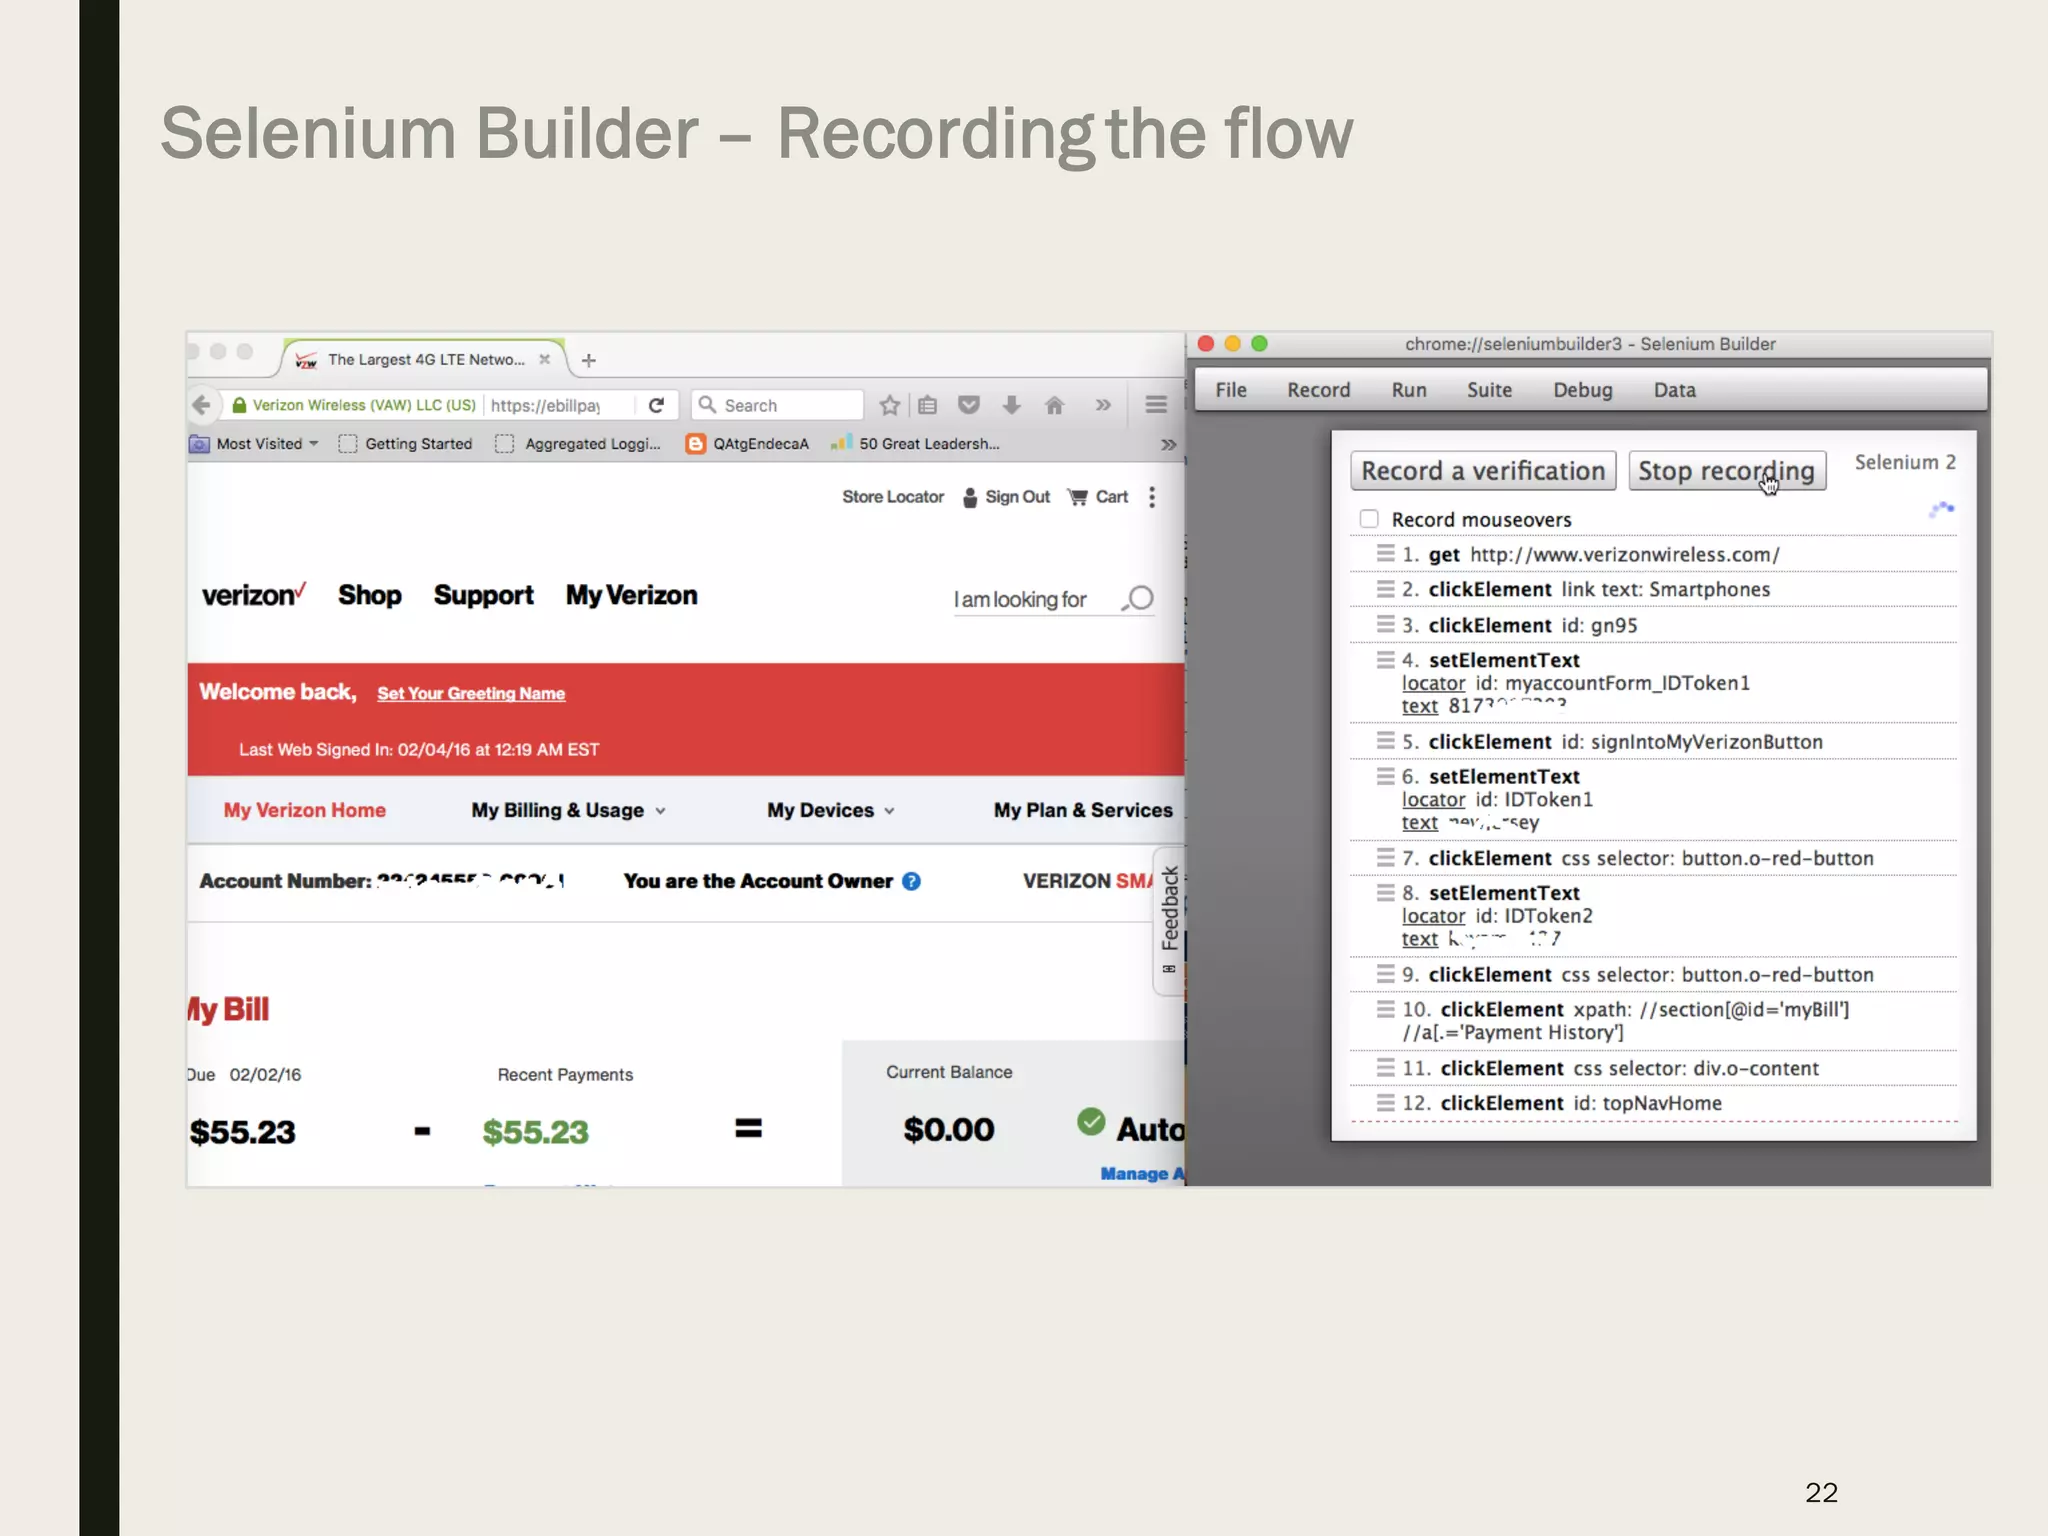This screenshot has width=2048, height=1536.
Task: Select My Verizon Home tab
Action: coord(305,810)
